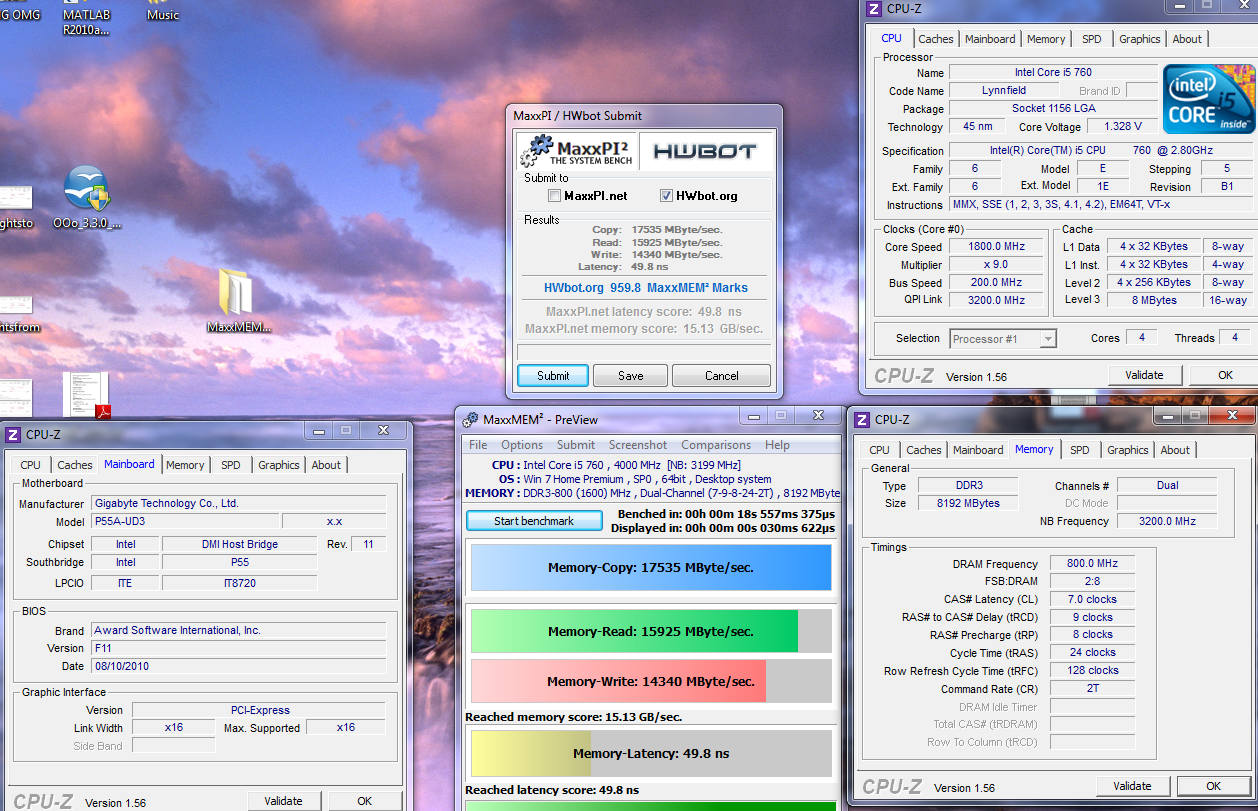The height and width of the screenshot is (811, 1258).
Task: Switch to Caches tab in top-right CPU-Z
Action: [936, 39]
